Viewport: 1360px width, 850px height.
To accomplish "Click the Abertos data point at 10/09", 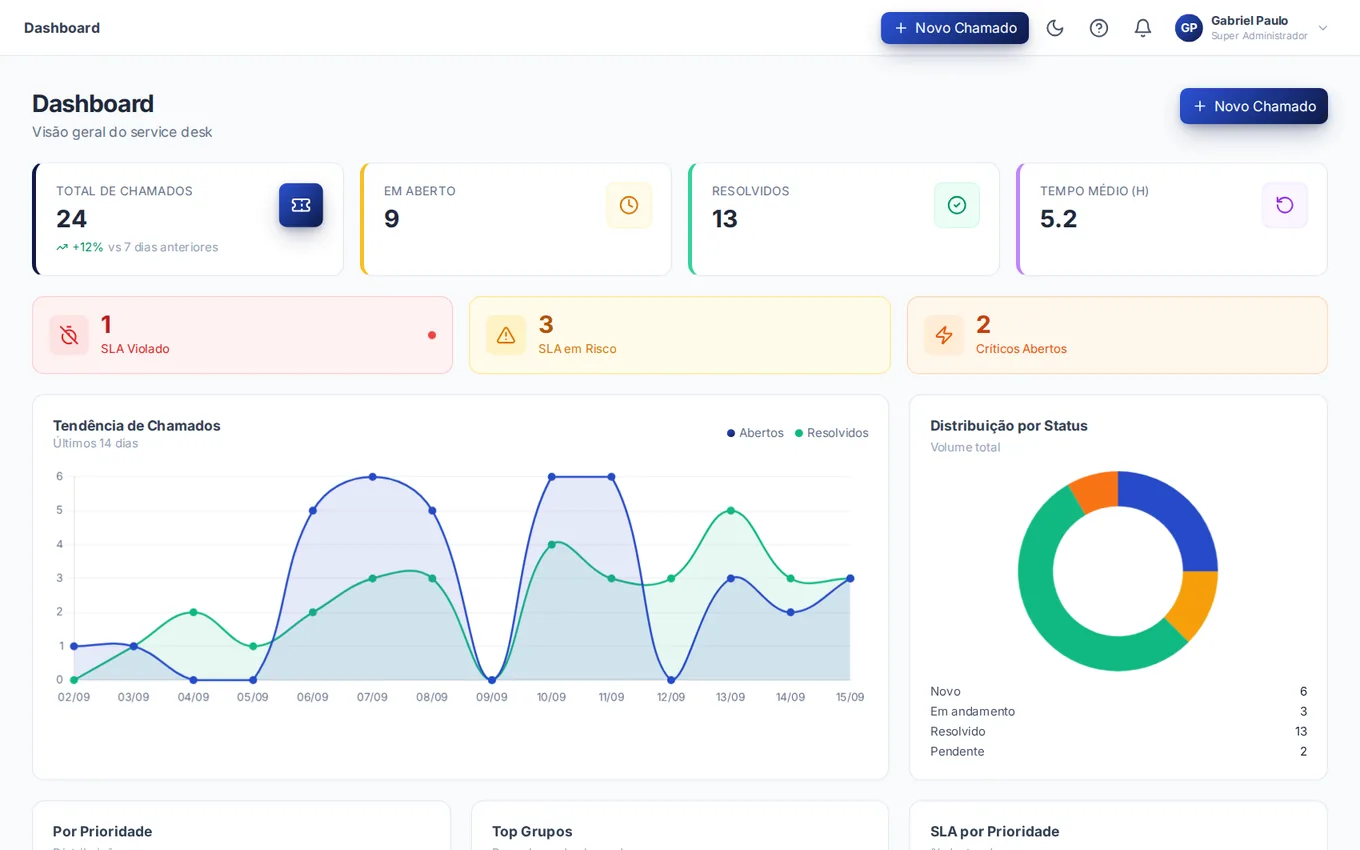I will coord(551,477).
